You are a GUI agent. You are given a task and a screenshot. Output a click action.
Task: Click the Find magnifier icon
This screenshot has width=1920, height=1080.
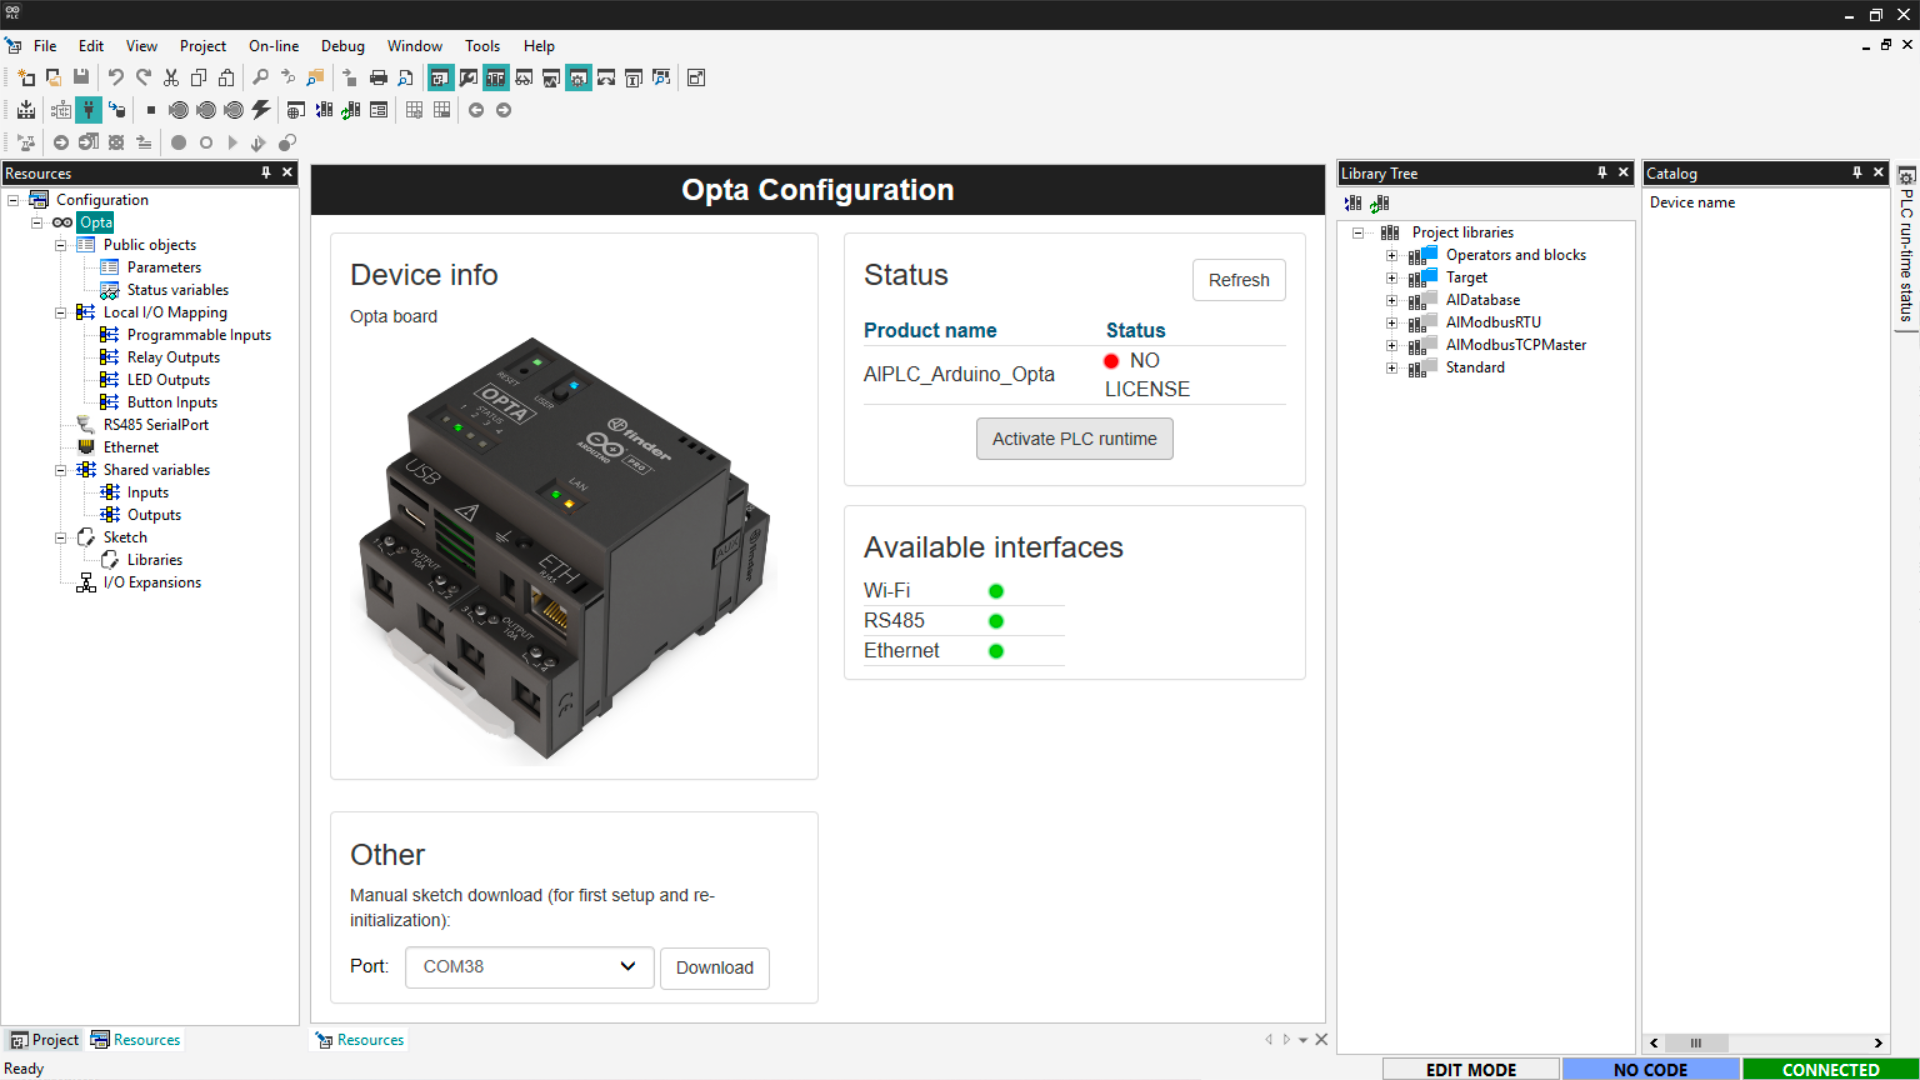click(260, 78)
